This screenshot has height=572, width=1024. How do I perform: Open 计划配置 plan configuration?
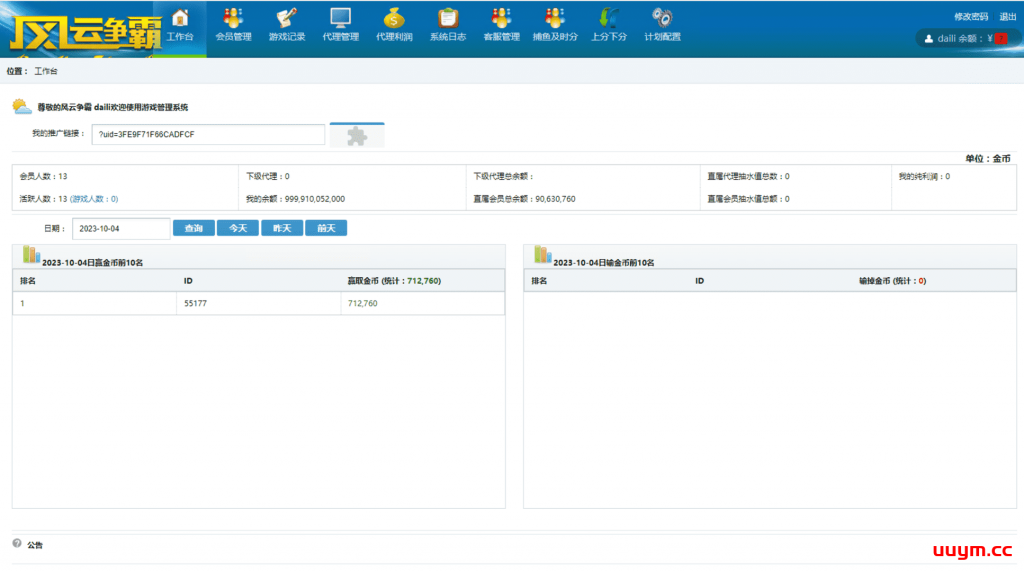tap(662, 24)
